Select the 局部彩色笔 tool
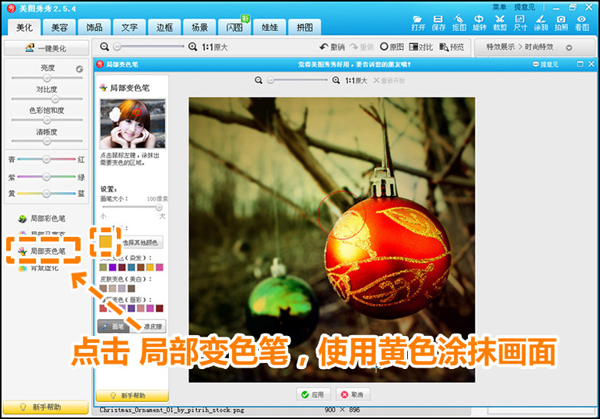The width and height of the screenshot is (600, 419). coord(42,218)
